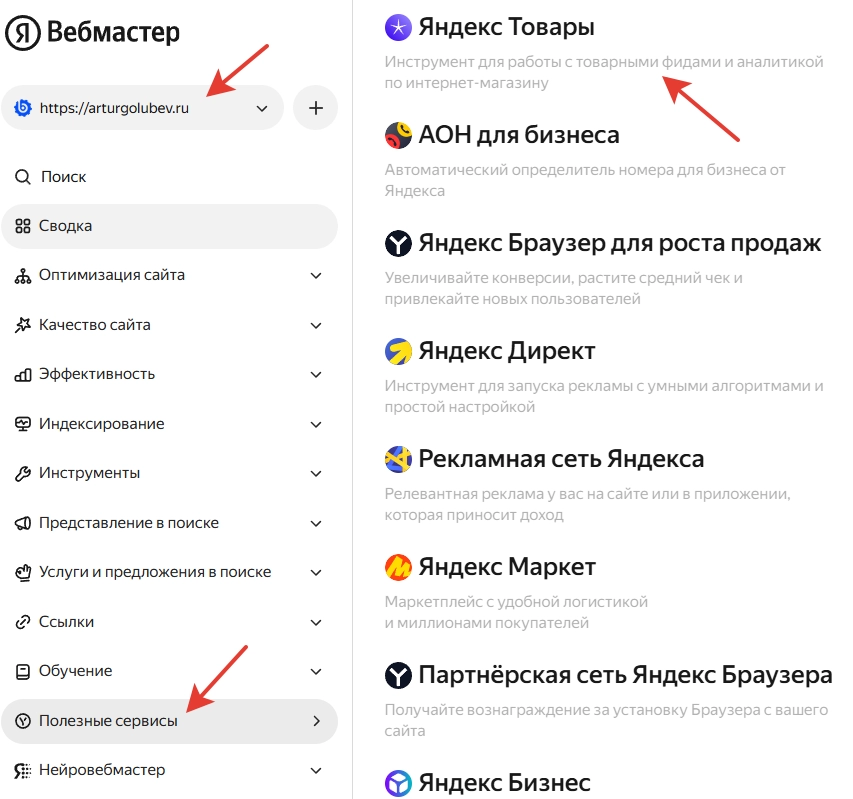The image size is (853, 799).
Task: Click the Yandex Products purple star icon
Action: (398, 27)
